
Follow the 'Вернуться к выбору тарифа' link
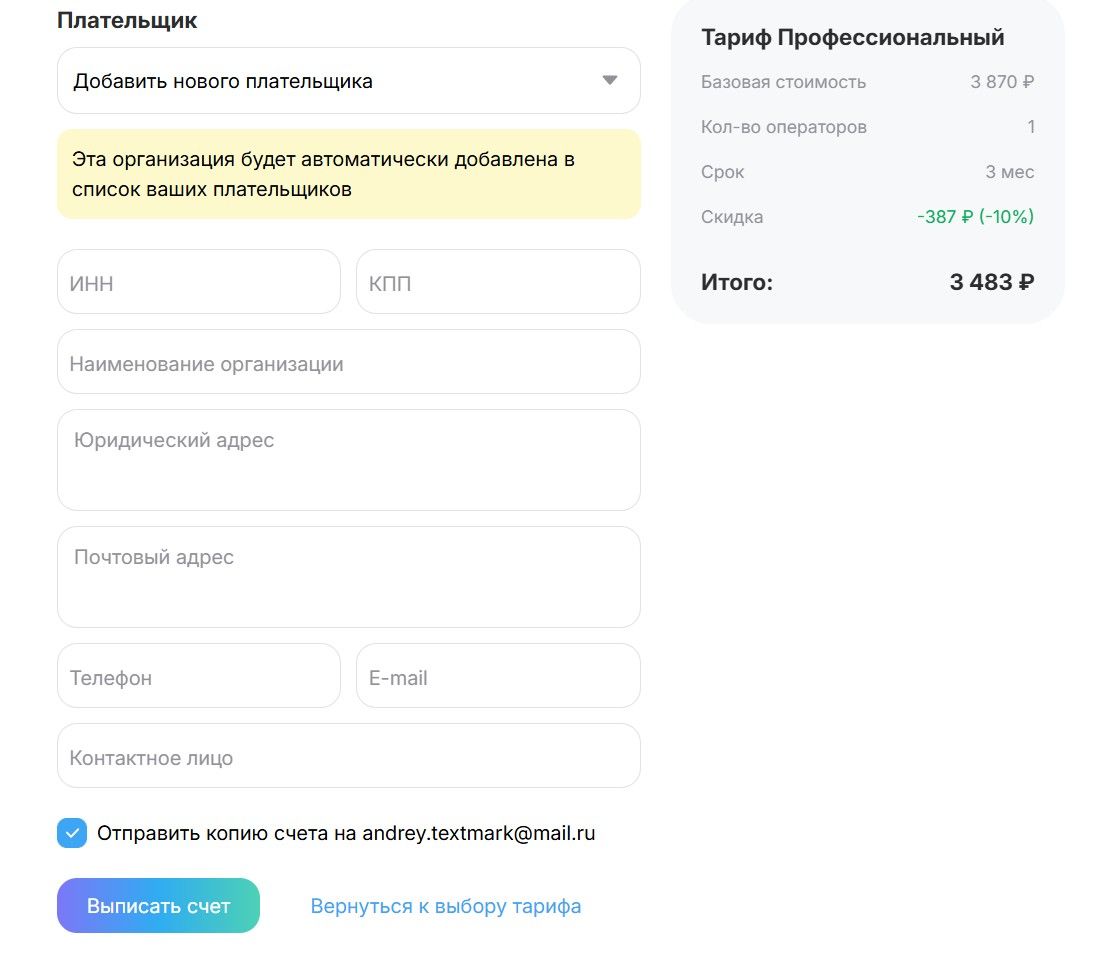[x=445, y=906]
